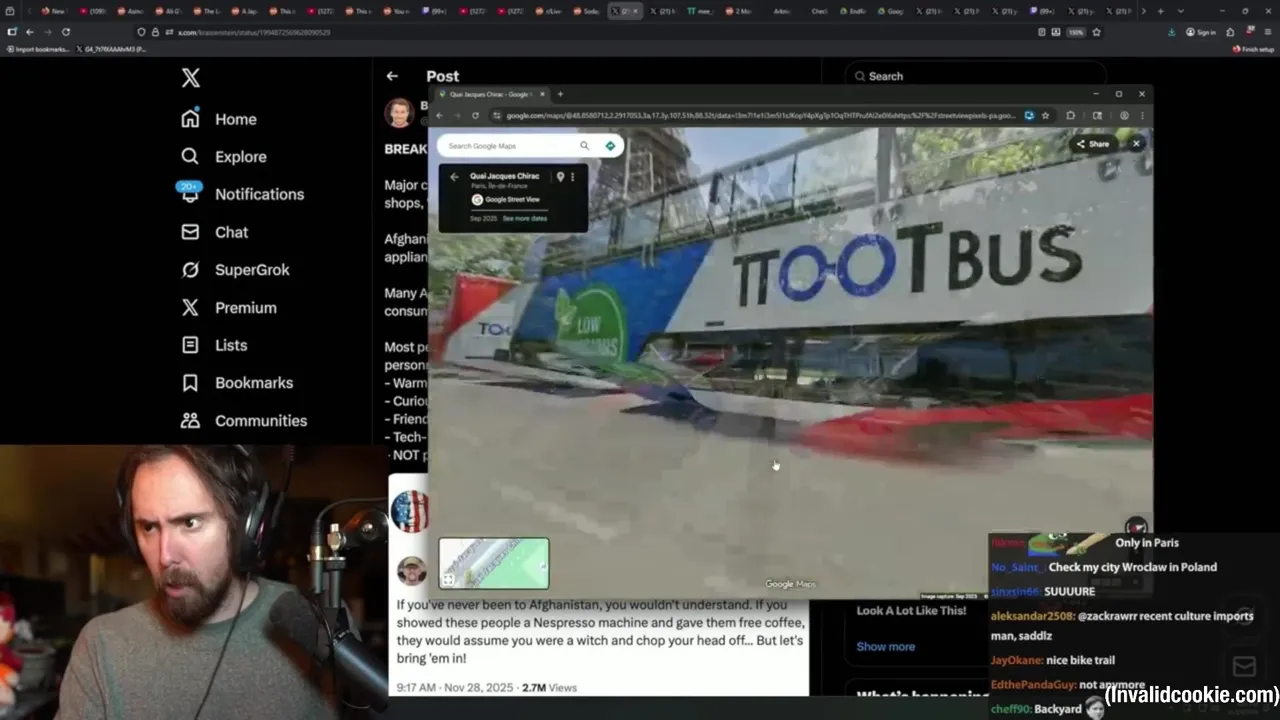Click Quai Jacques Chirac place title
The height and width of the screenshot is (720, 1280).
(504, 176)
